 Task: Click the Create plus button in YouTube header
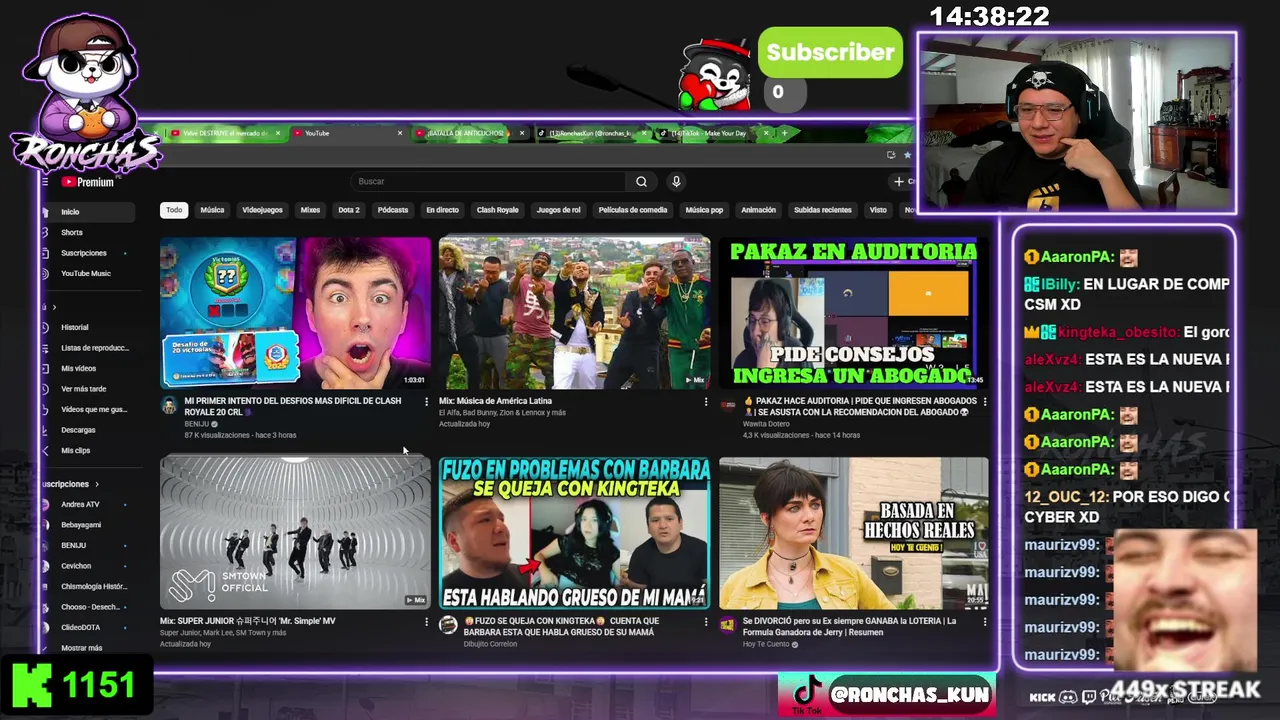[903, 181]
